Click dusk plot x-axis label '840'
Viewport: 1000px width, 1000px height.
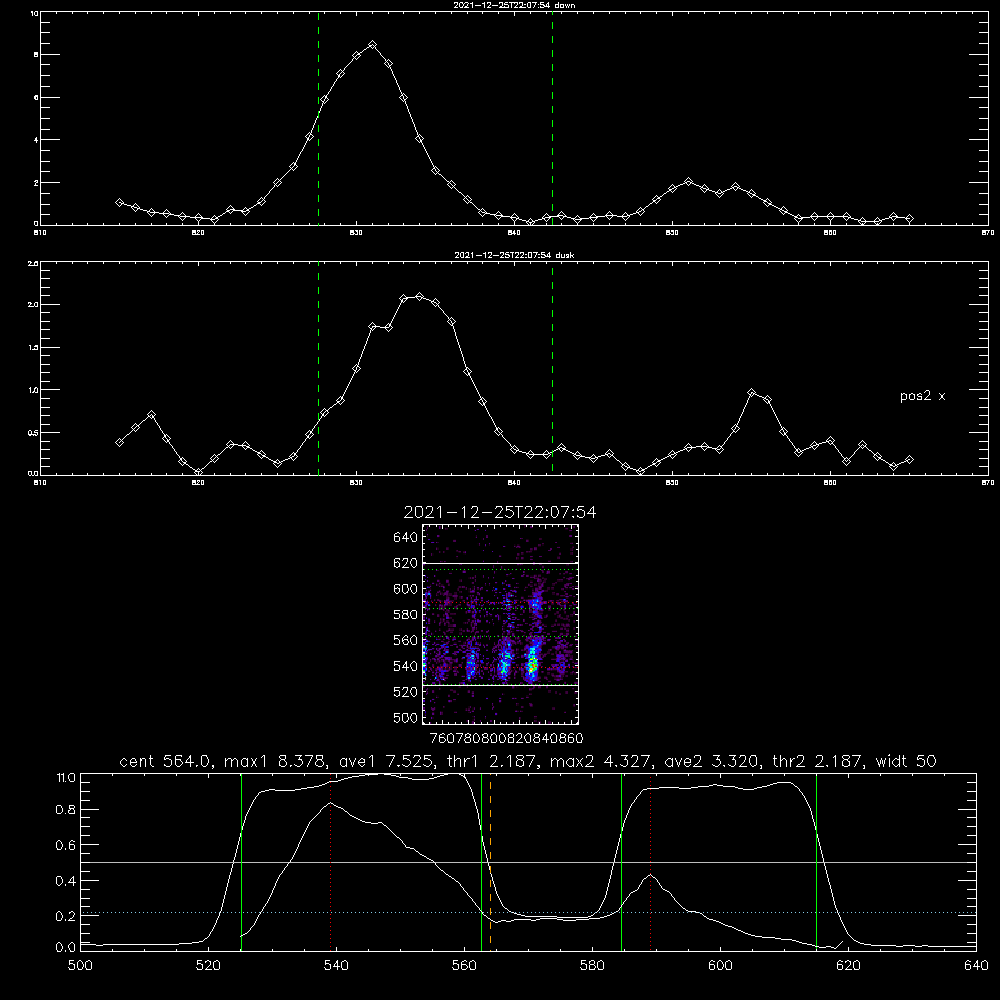[x=514, y=483]
